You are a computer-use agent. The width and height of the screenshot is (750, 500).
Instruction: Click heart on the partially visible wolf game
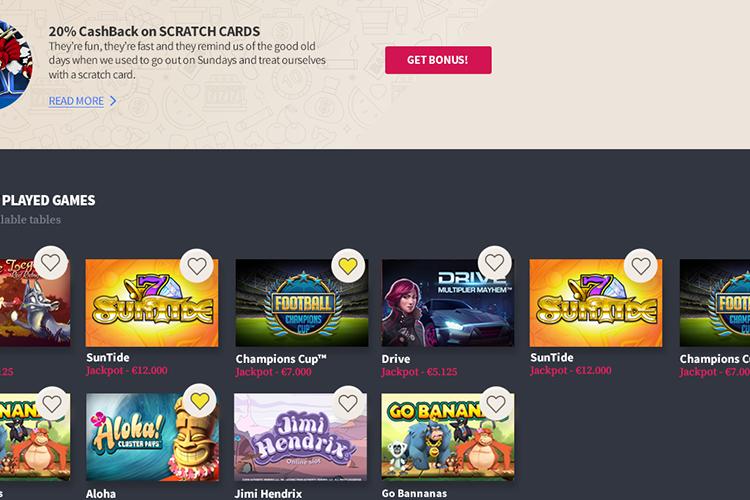(50, 263)
